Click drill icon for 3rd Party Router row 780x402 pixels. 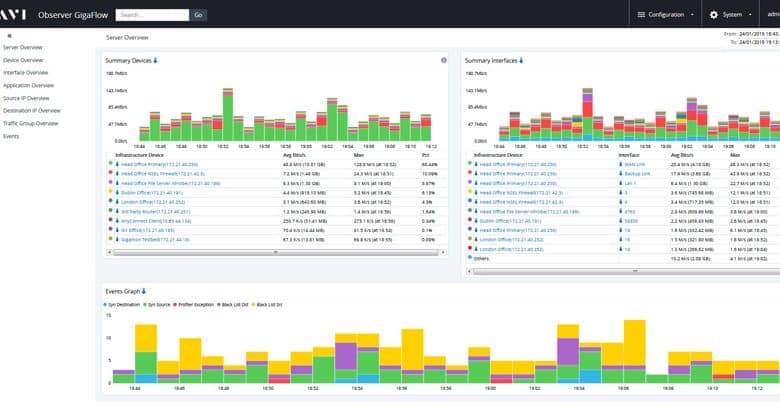coord(117,211)
